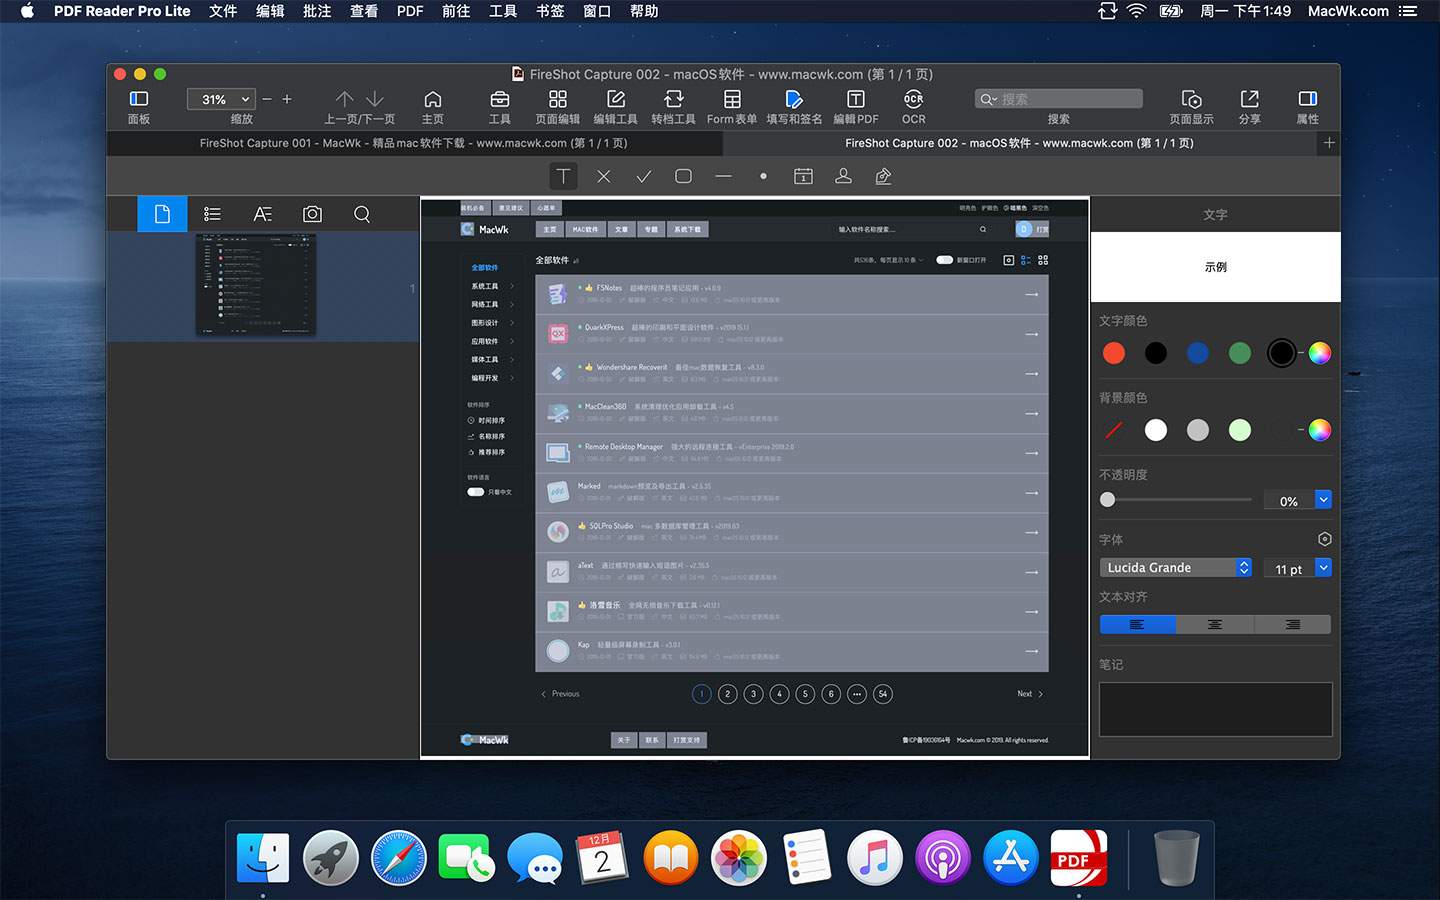
Task: Open Wi-Fi status in menu bar
Action: tap(1136, 11)
